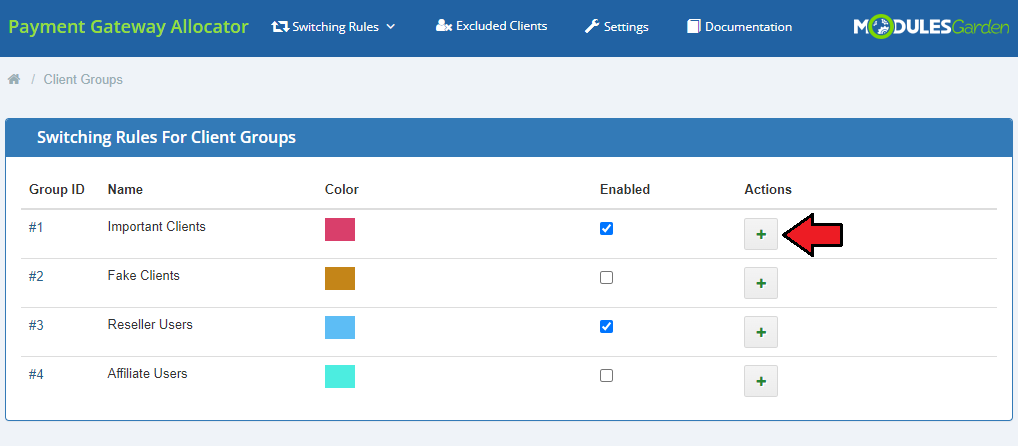Click the plus button for Important Clients
This screenshot has width=1018, height=446.
tap(761, 234)
